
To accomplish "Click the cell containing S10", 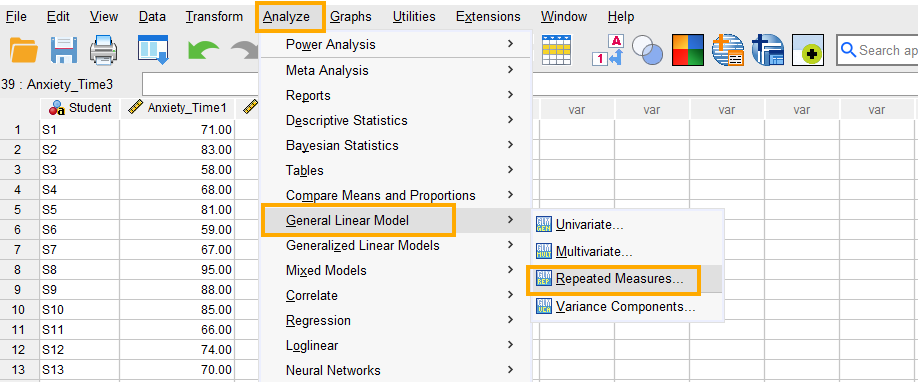I will [80, 309].
